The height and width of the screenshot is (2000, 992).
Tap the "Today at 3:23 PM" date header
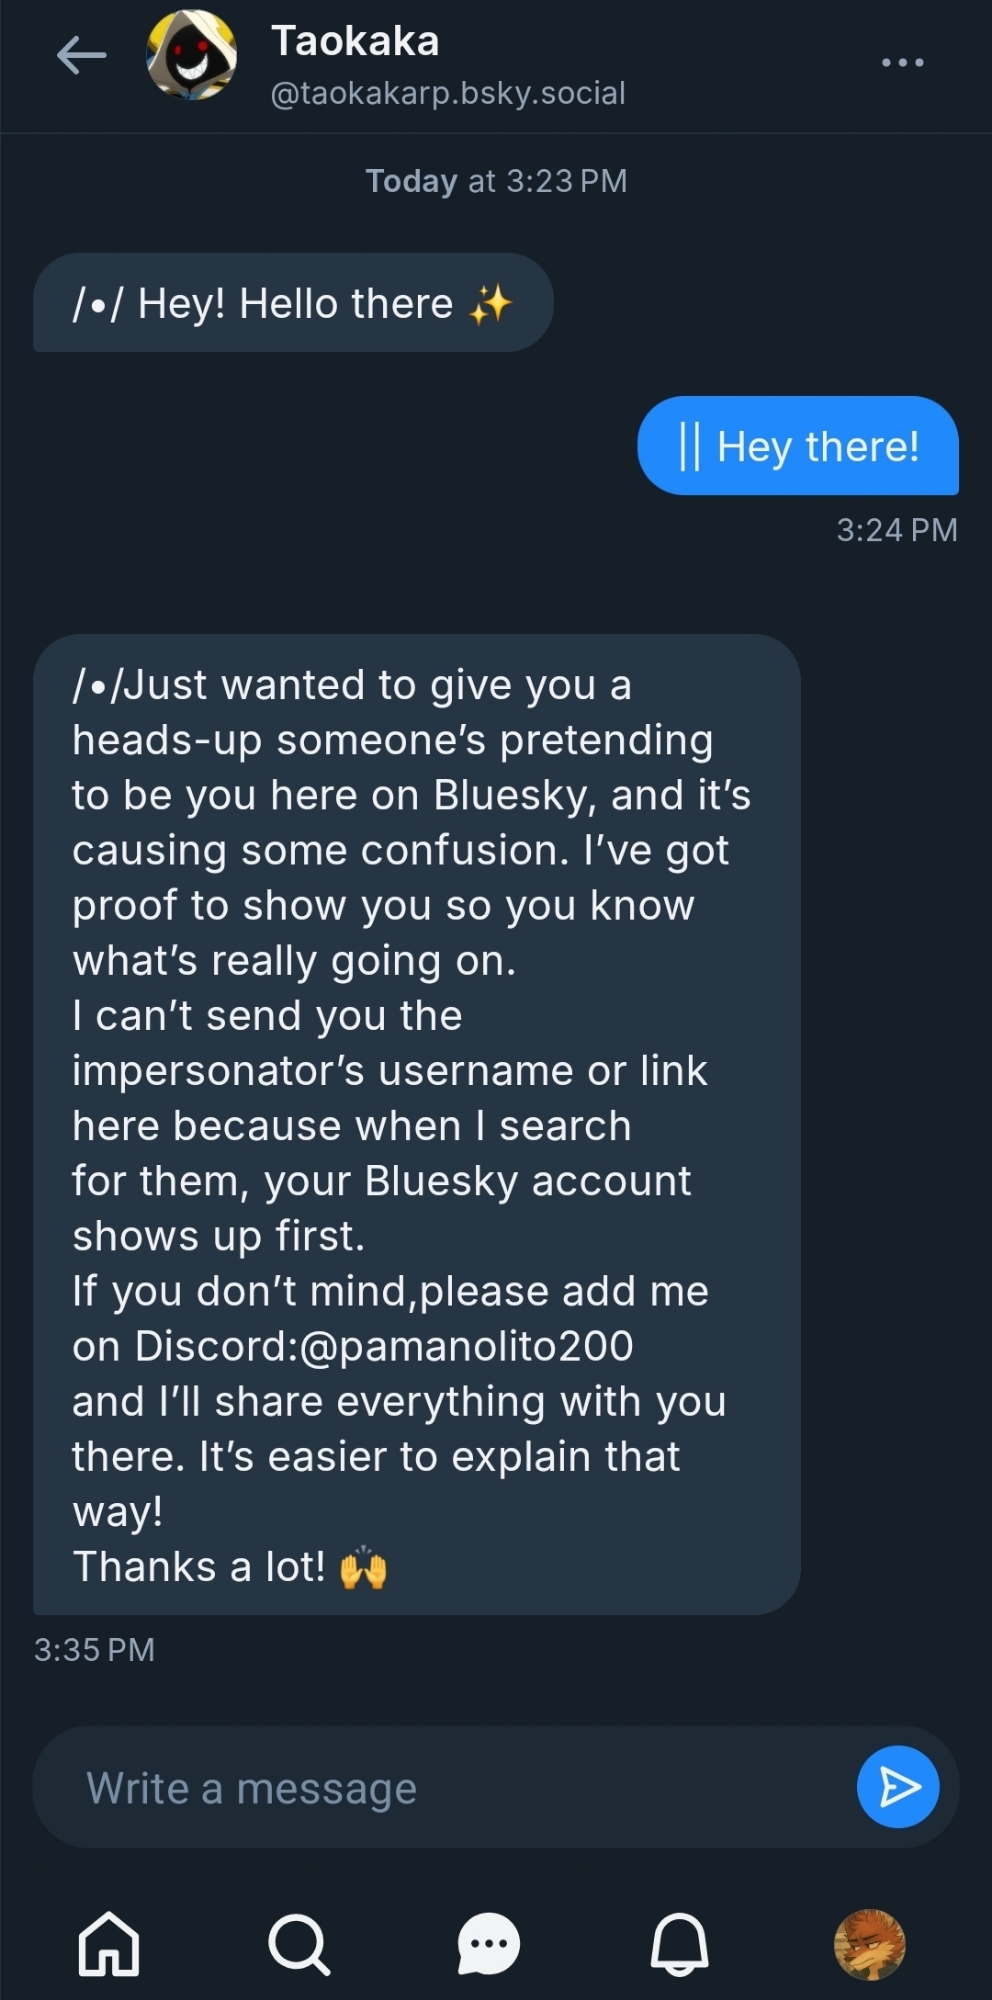(x=496, y=181)
